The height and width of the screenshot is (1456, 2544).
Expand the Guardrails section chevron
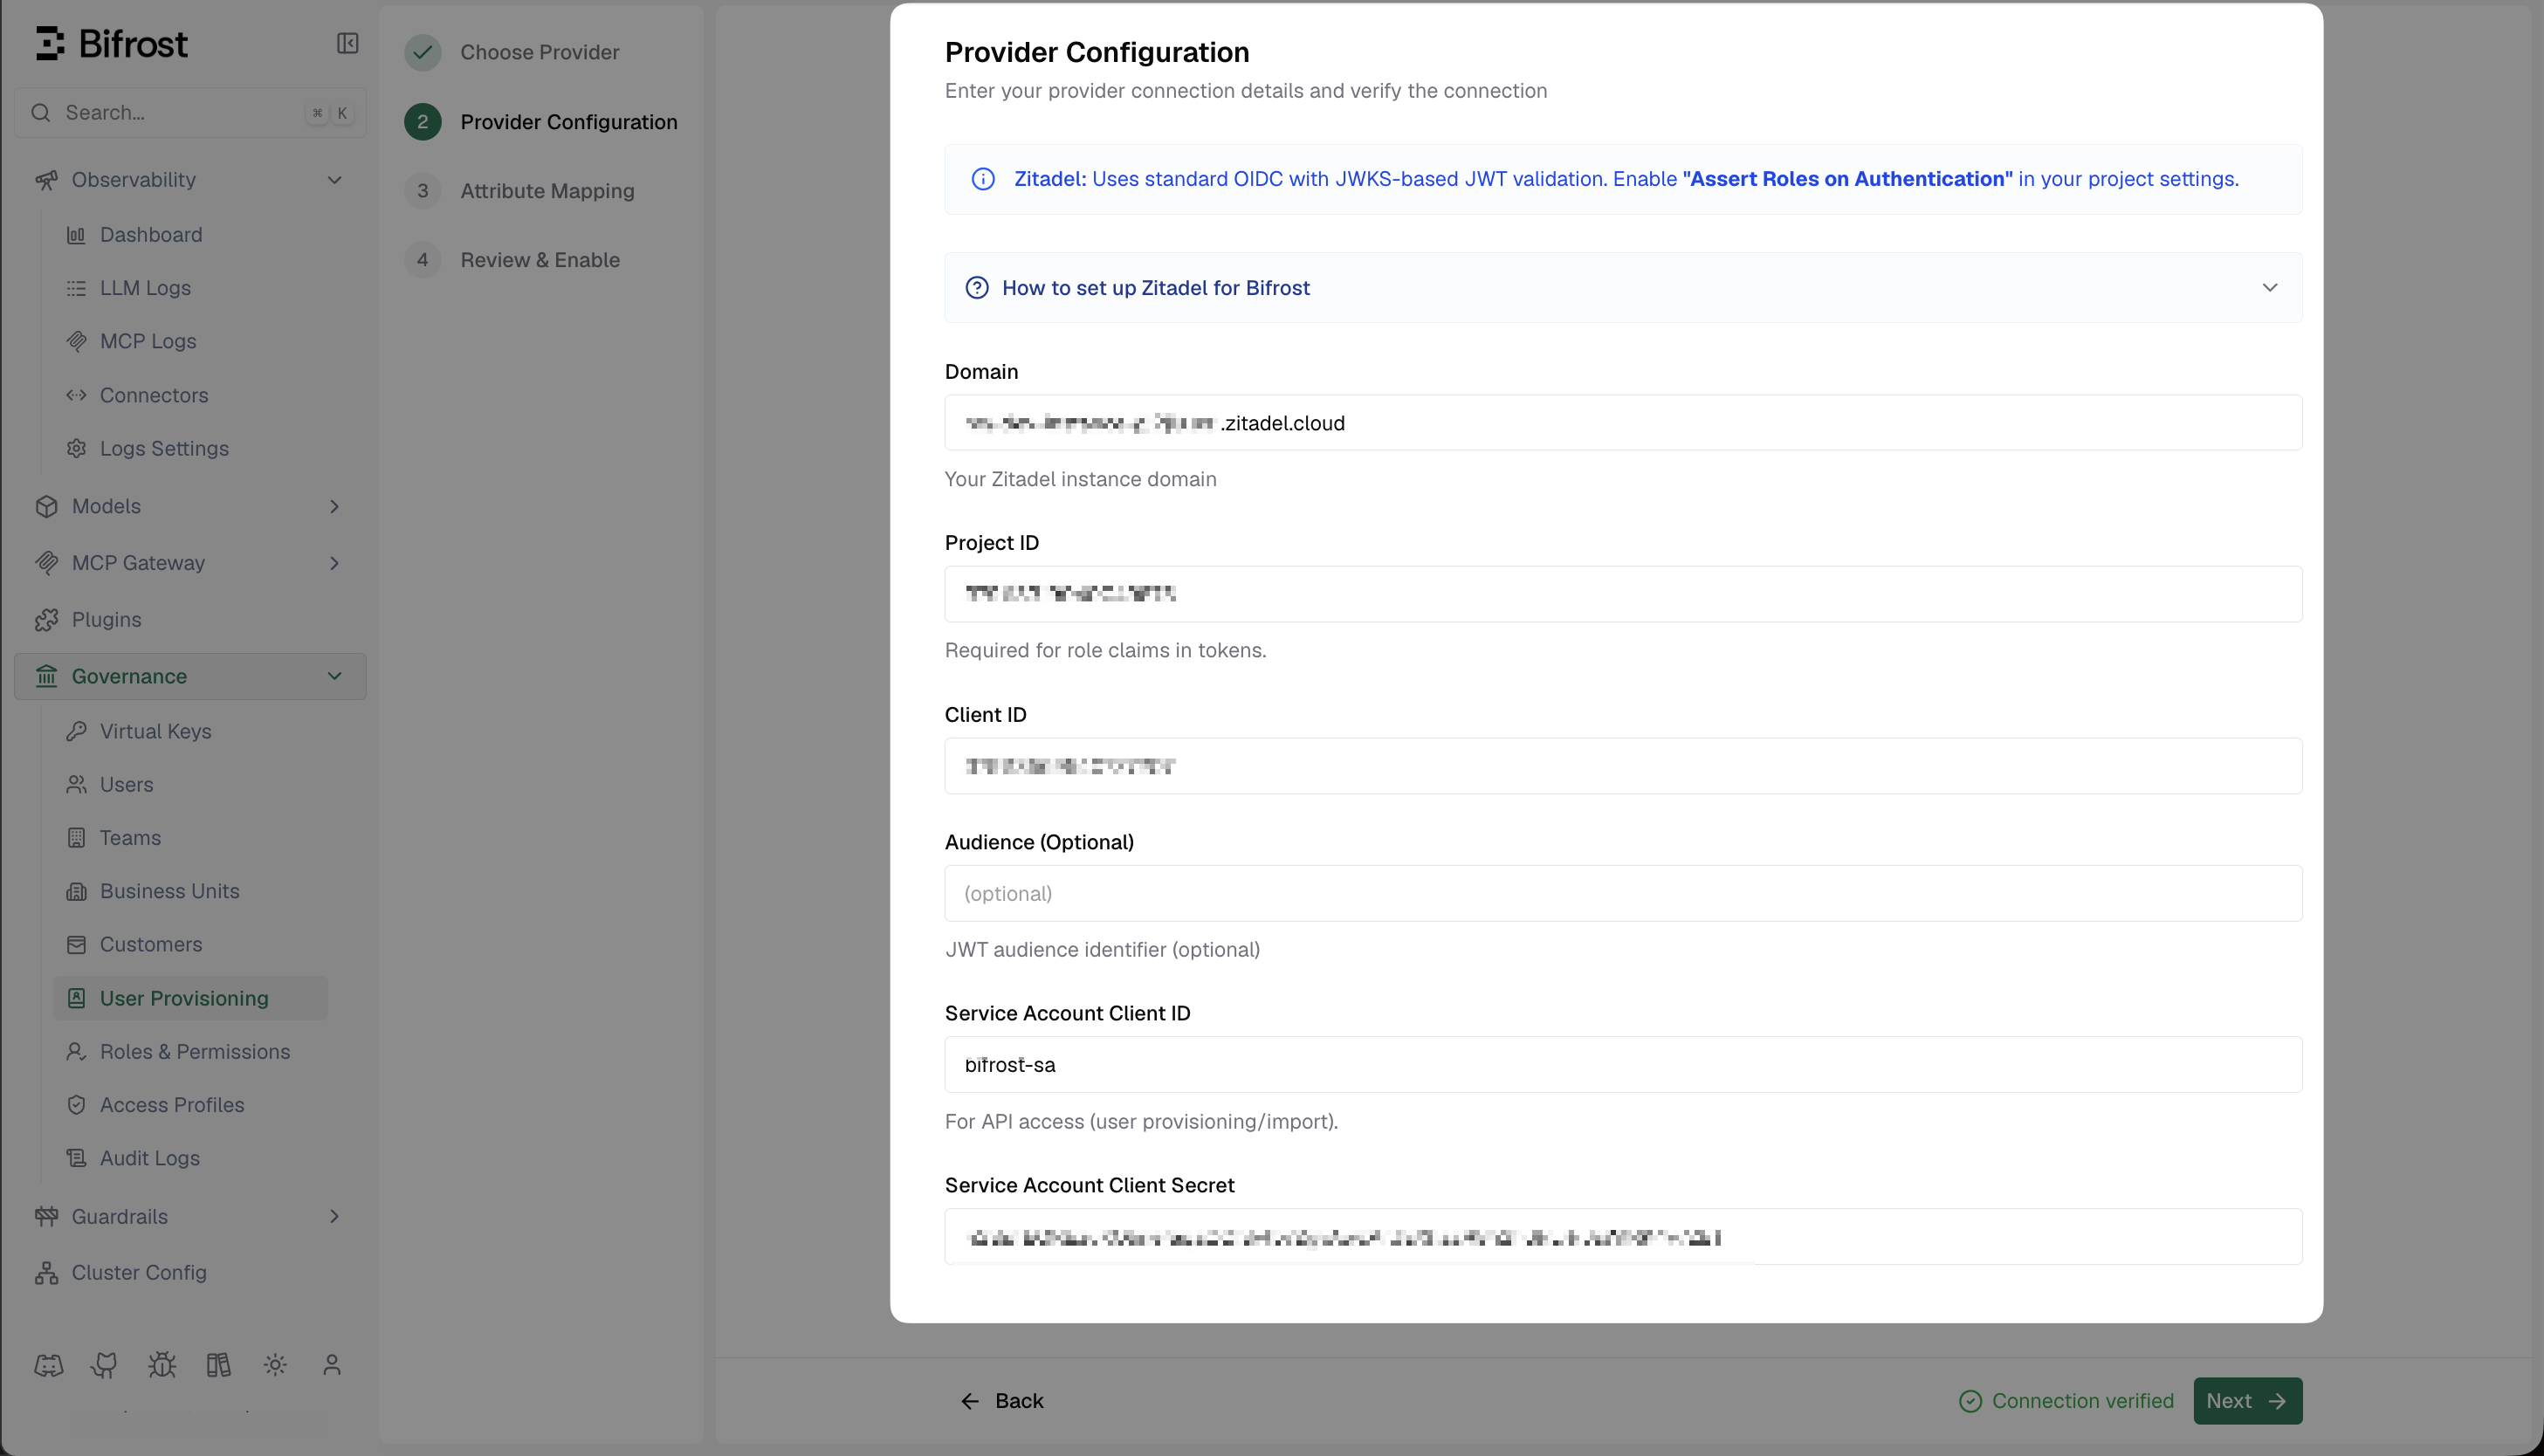click(334, 1216)
